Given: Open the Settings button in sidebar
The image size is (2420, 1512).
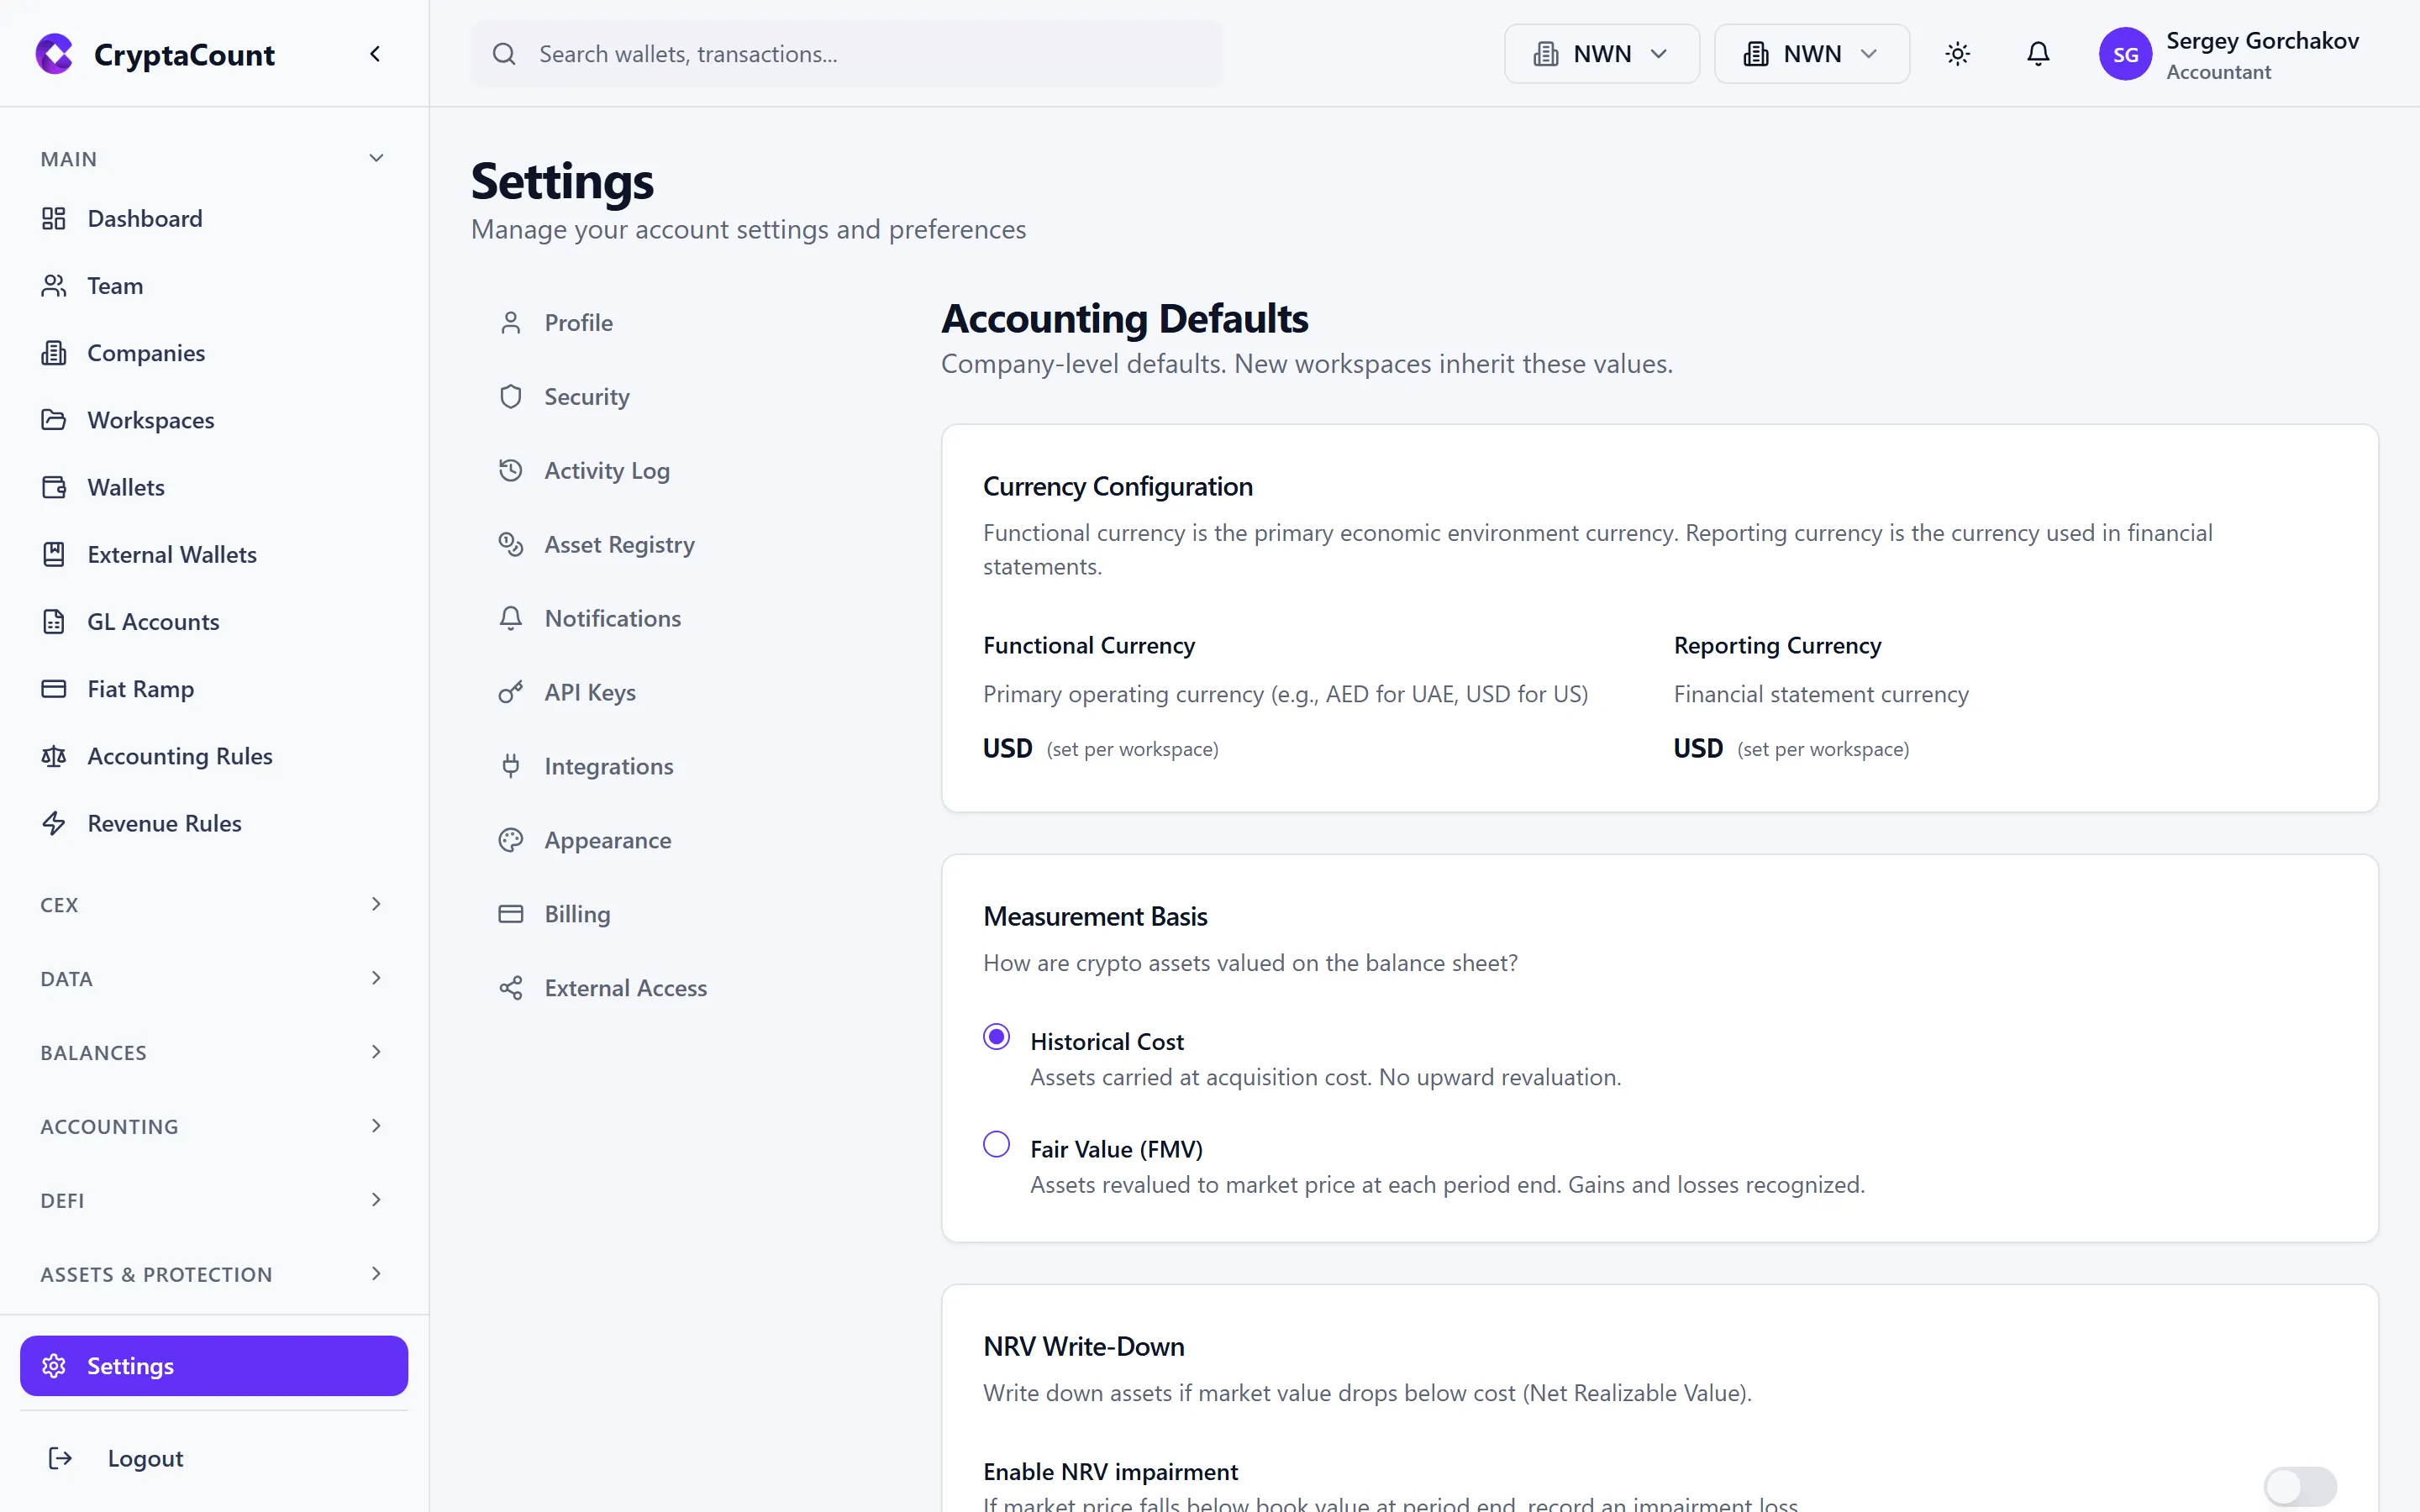Looking at the screenshot, I should click(213, 1365).
